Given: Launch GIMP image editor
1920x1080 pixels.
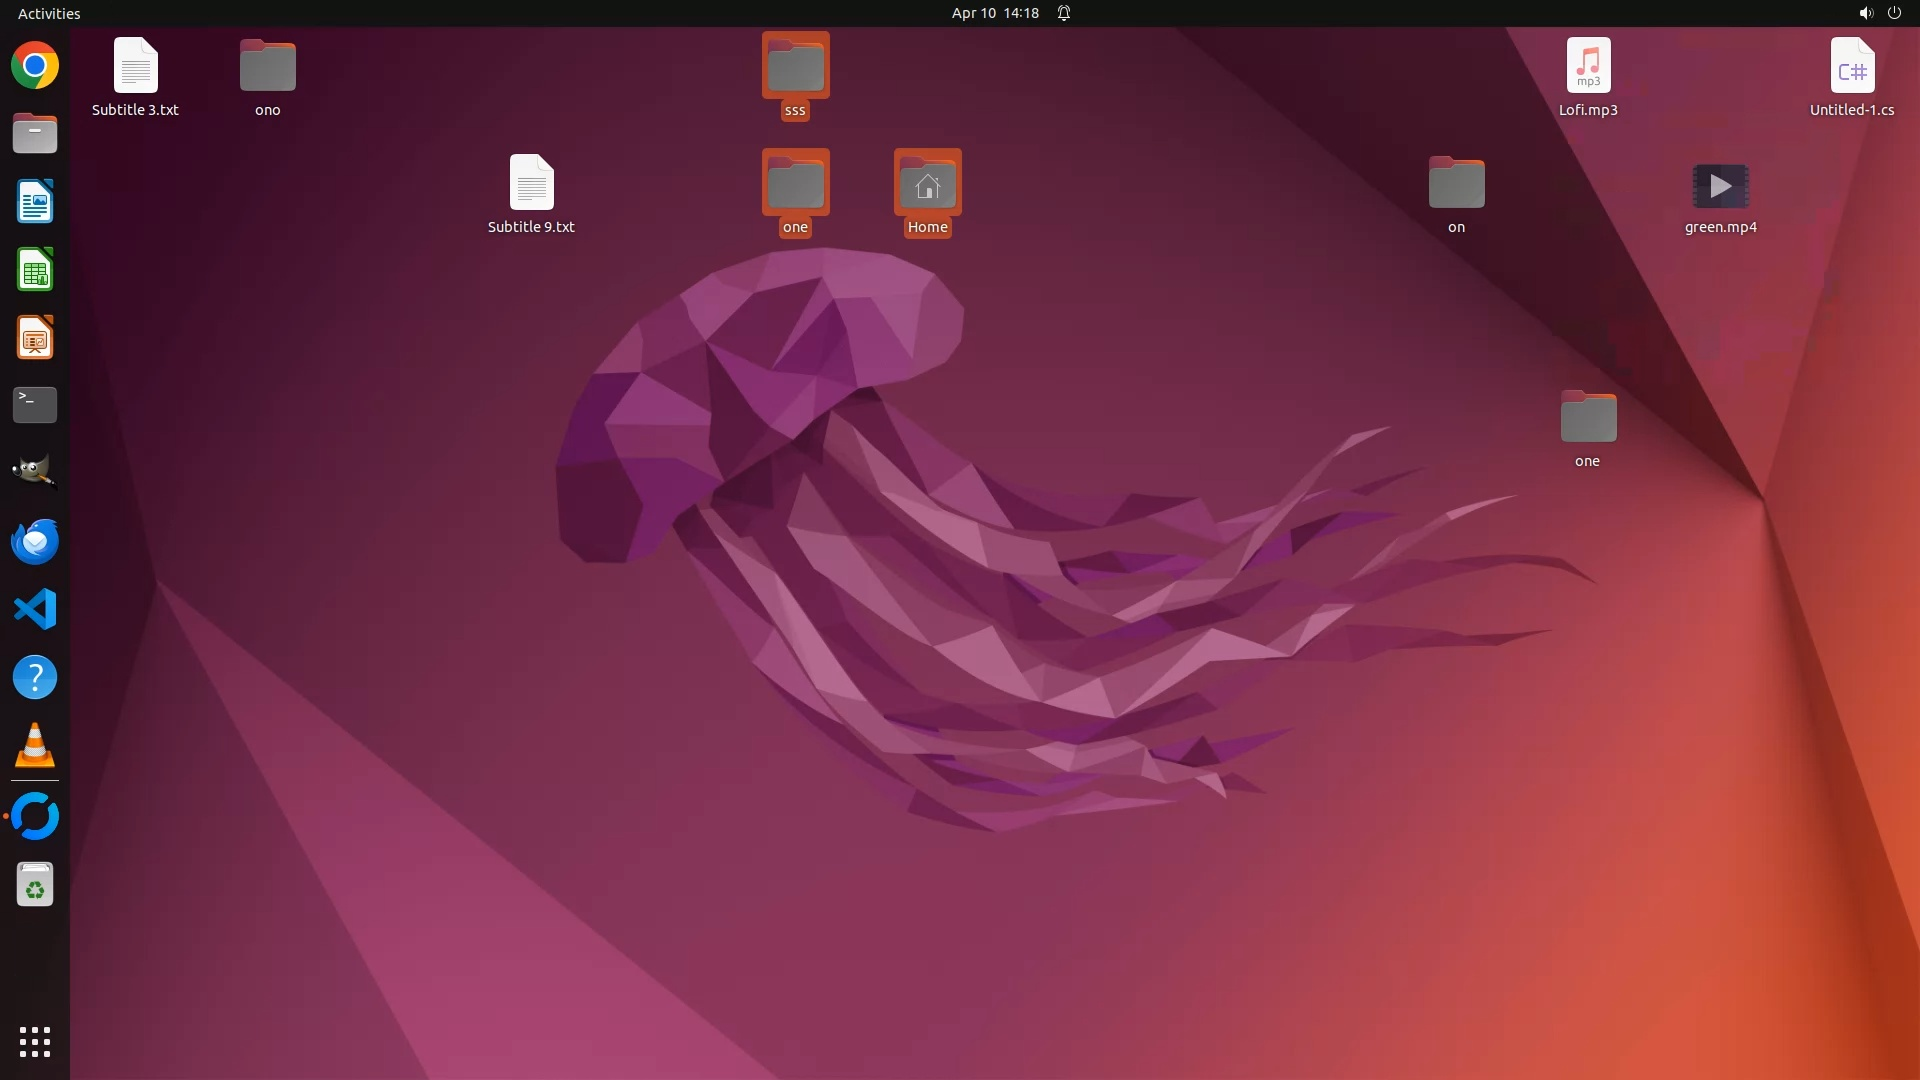Looking at the screenshot, I should click(x=35, y=471).
